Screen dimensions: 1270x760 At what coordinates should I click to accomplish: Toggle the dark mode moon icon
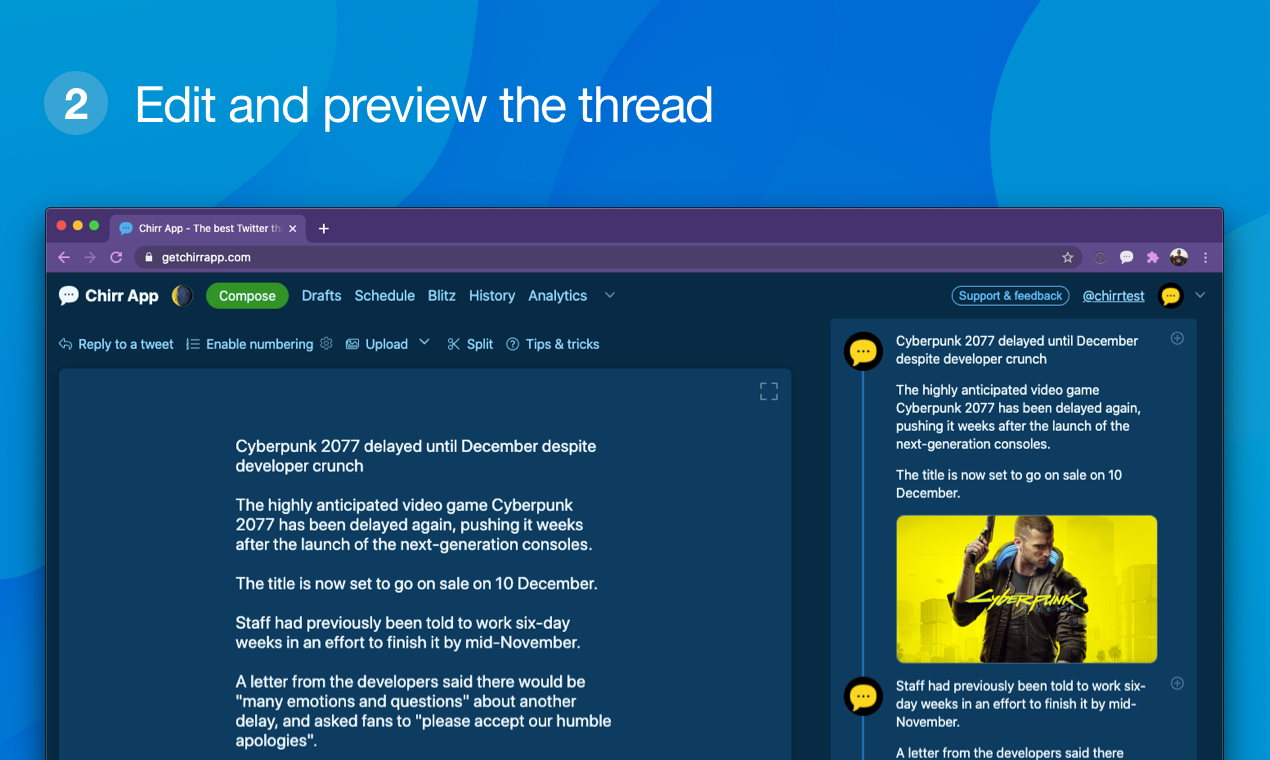[182, 296]
